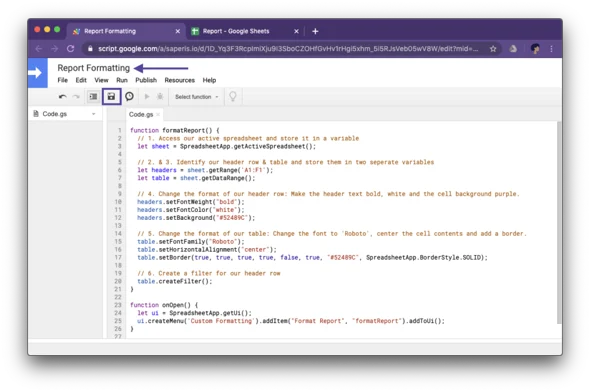The image size is (590, 392).
Task: Click the code editor vertical scrollbar
Action: click(x=559, y=222)
